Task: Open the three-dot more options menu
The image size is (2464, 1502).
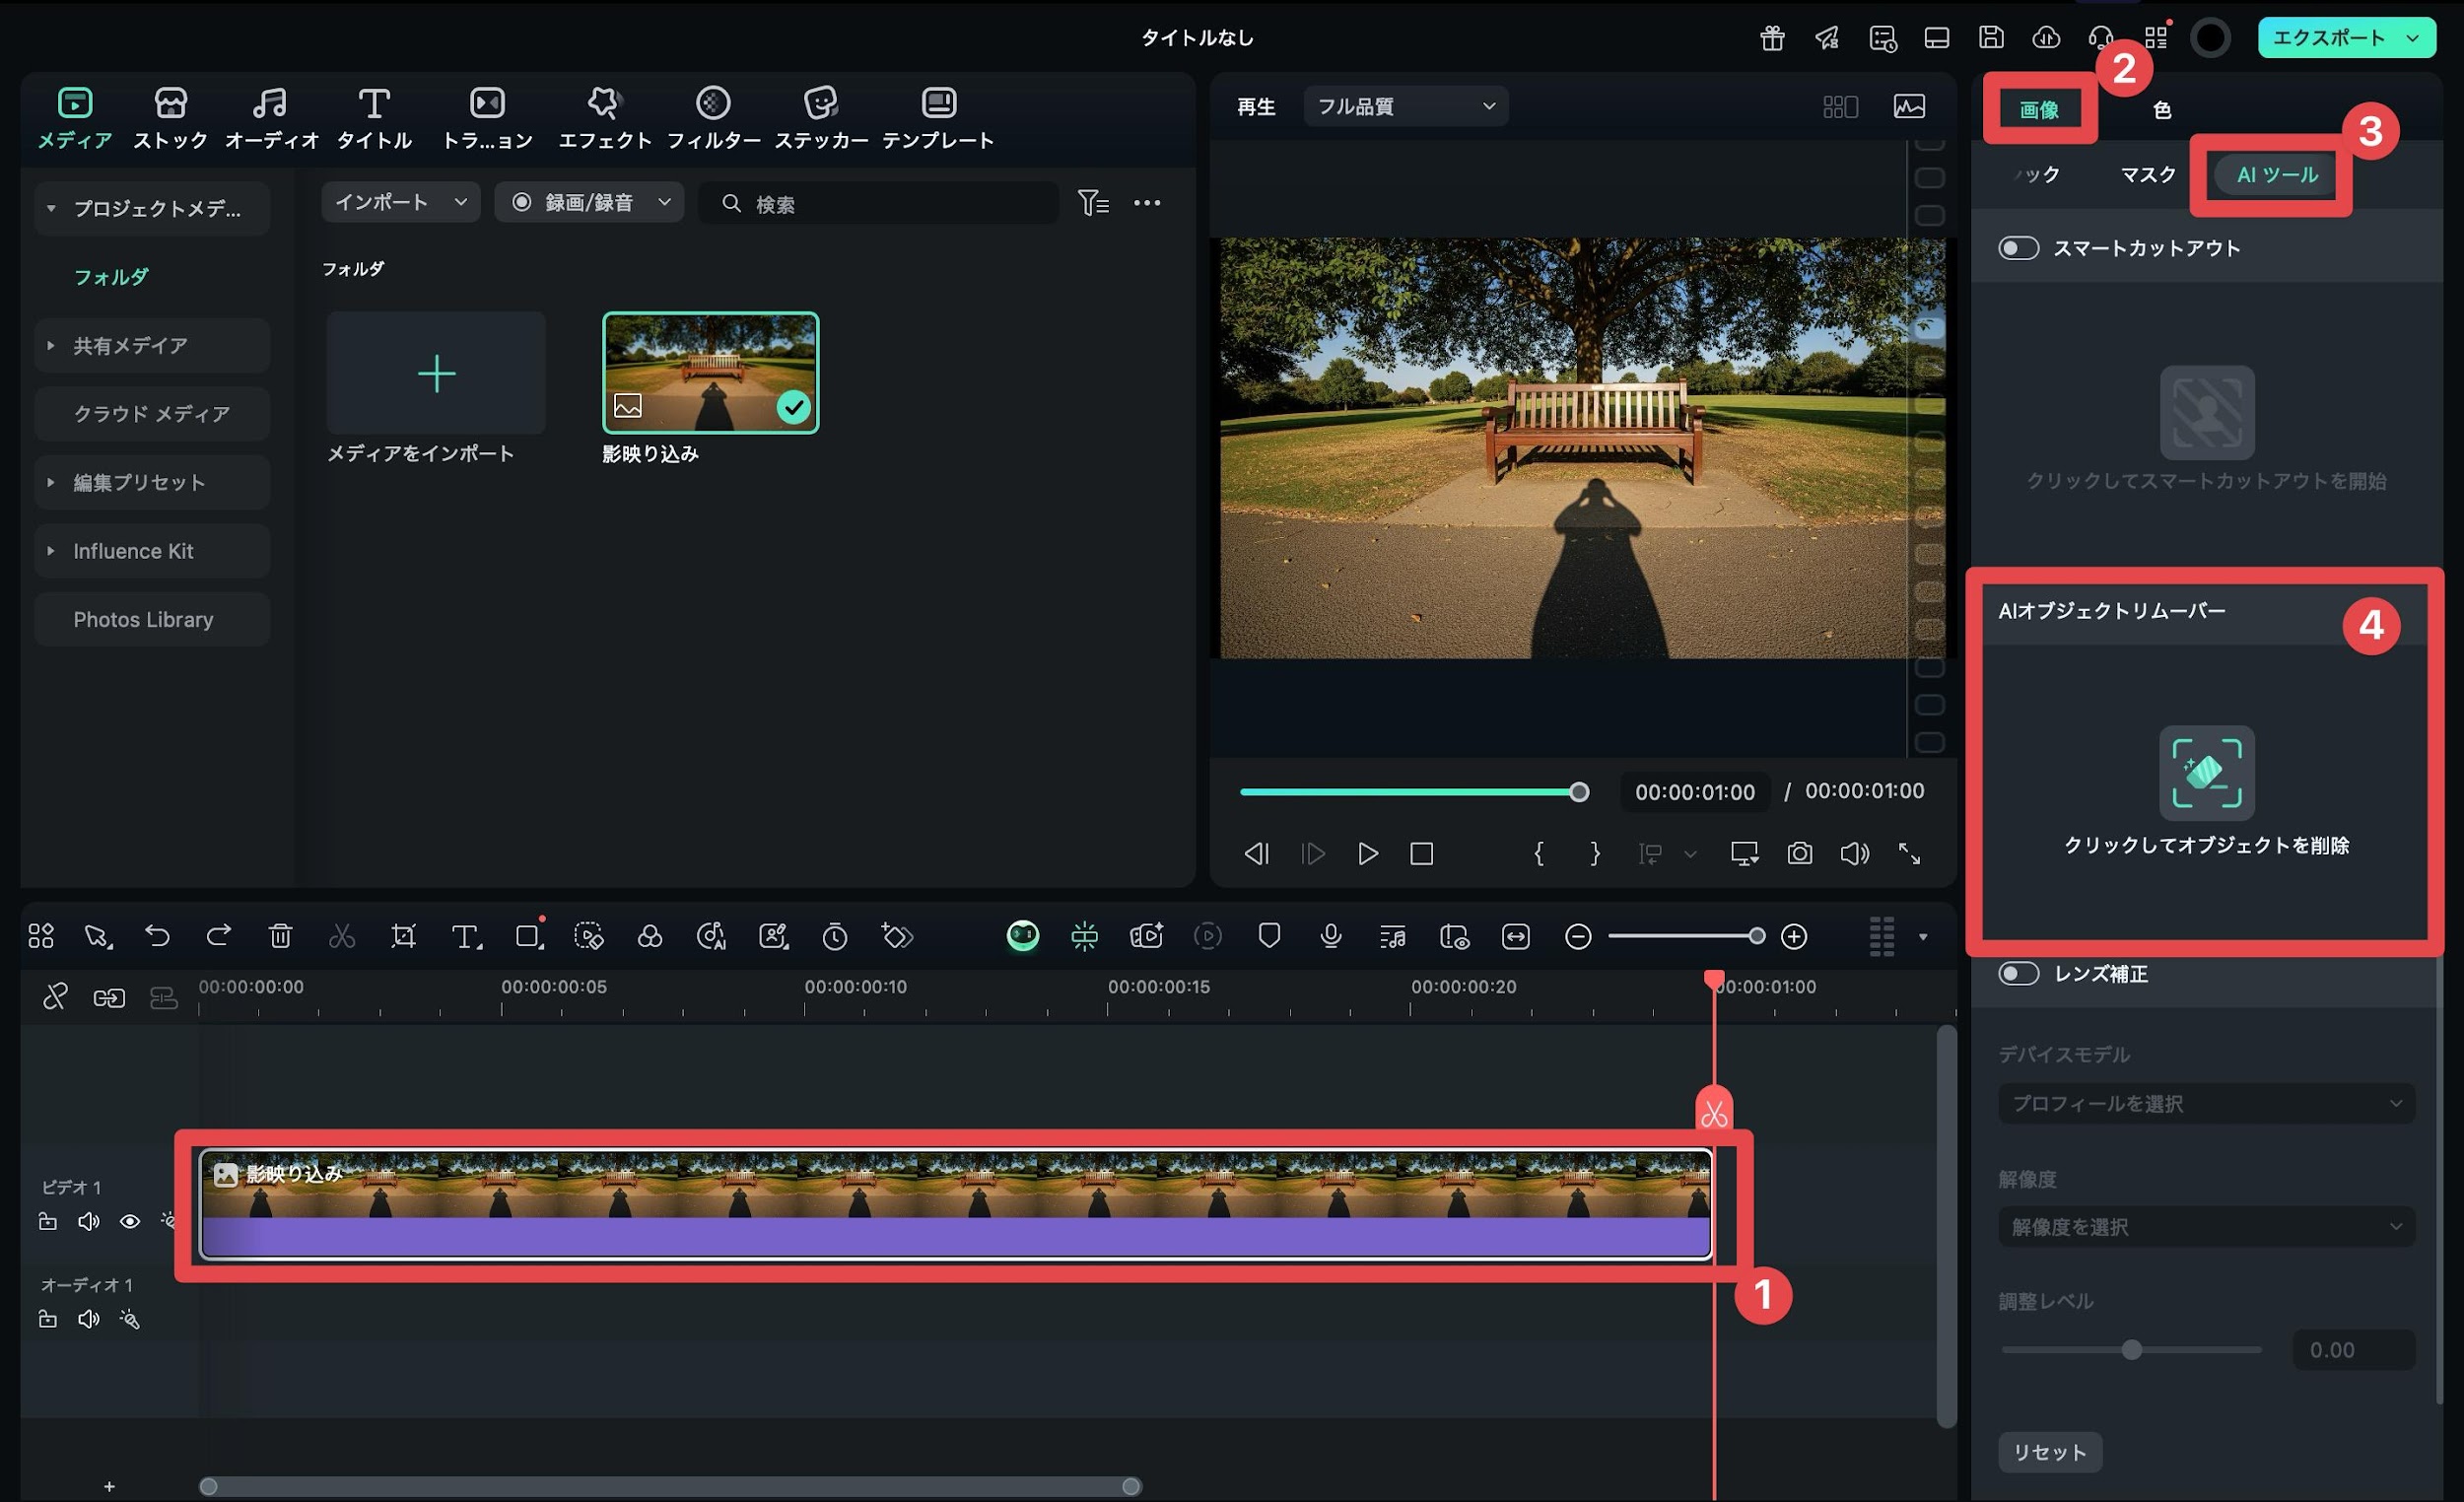Action: tap(1147, 203)
